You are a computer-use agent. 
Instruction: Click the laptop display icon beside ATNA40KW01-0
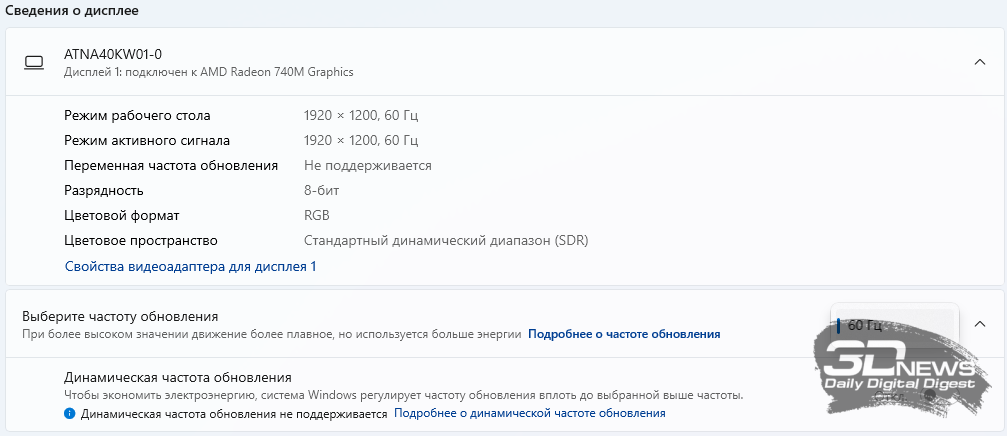[x=34, y=63]
